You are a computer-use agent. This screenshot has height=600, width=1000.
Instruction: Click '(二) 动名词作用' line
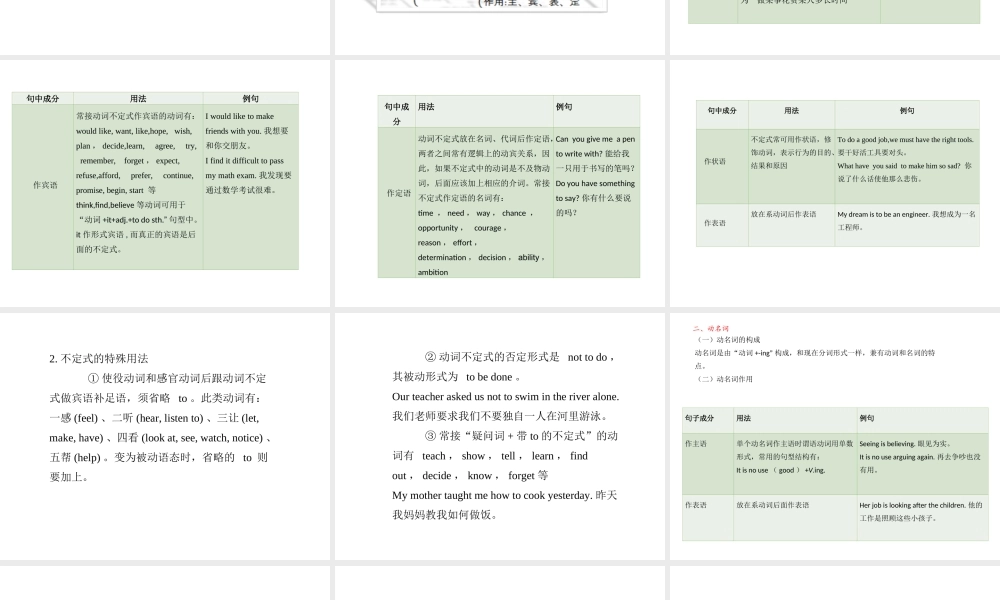724,379
